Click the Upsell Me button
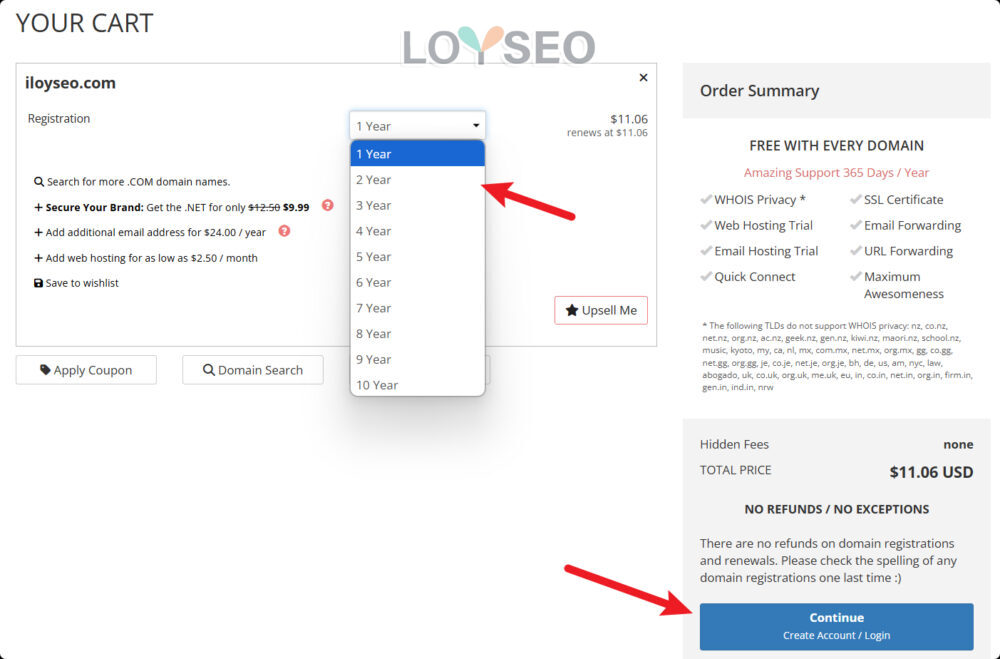 tap(601, 310)
